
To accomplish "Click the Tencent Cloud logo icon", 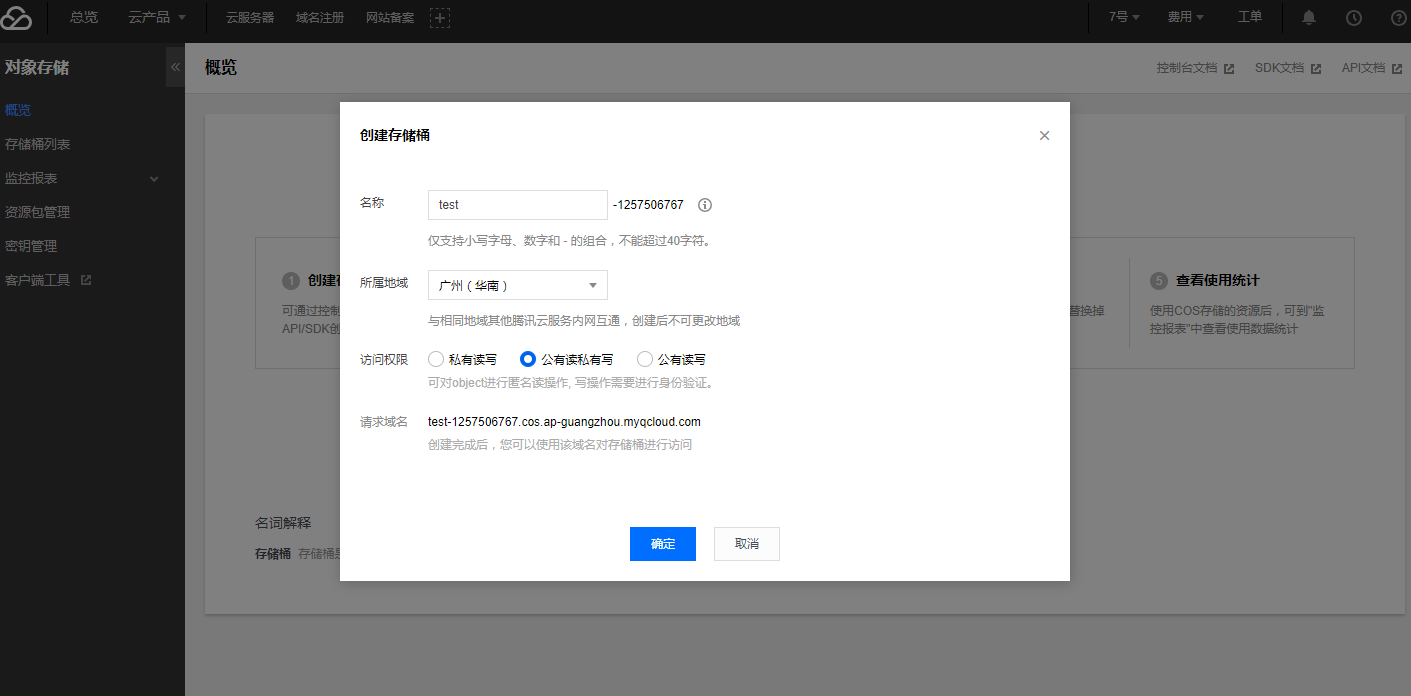I will pyautogui.click(x=17, y=18).
